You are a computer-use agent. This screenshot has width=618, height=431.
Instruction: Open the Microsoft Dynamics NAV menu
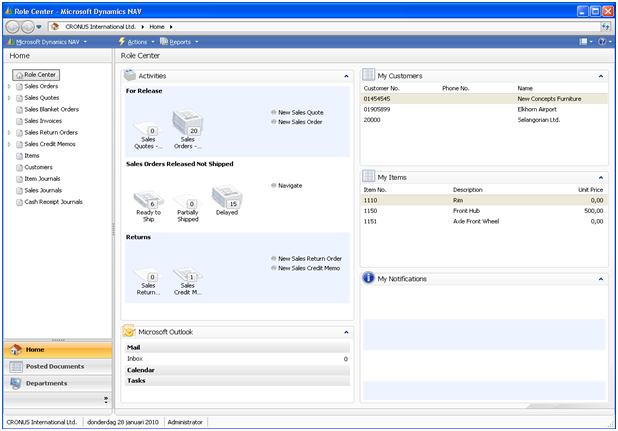(47, 42)
